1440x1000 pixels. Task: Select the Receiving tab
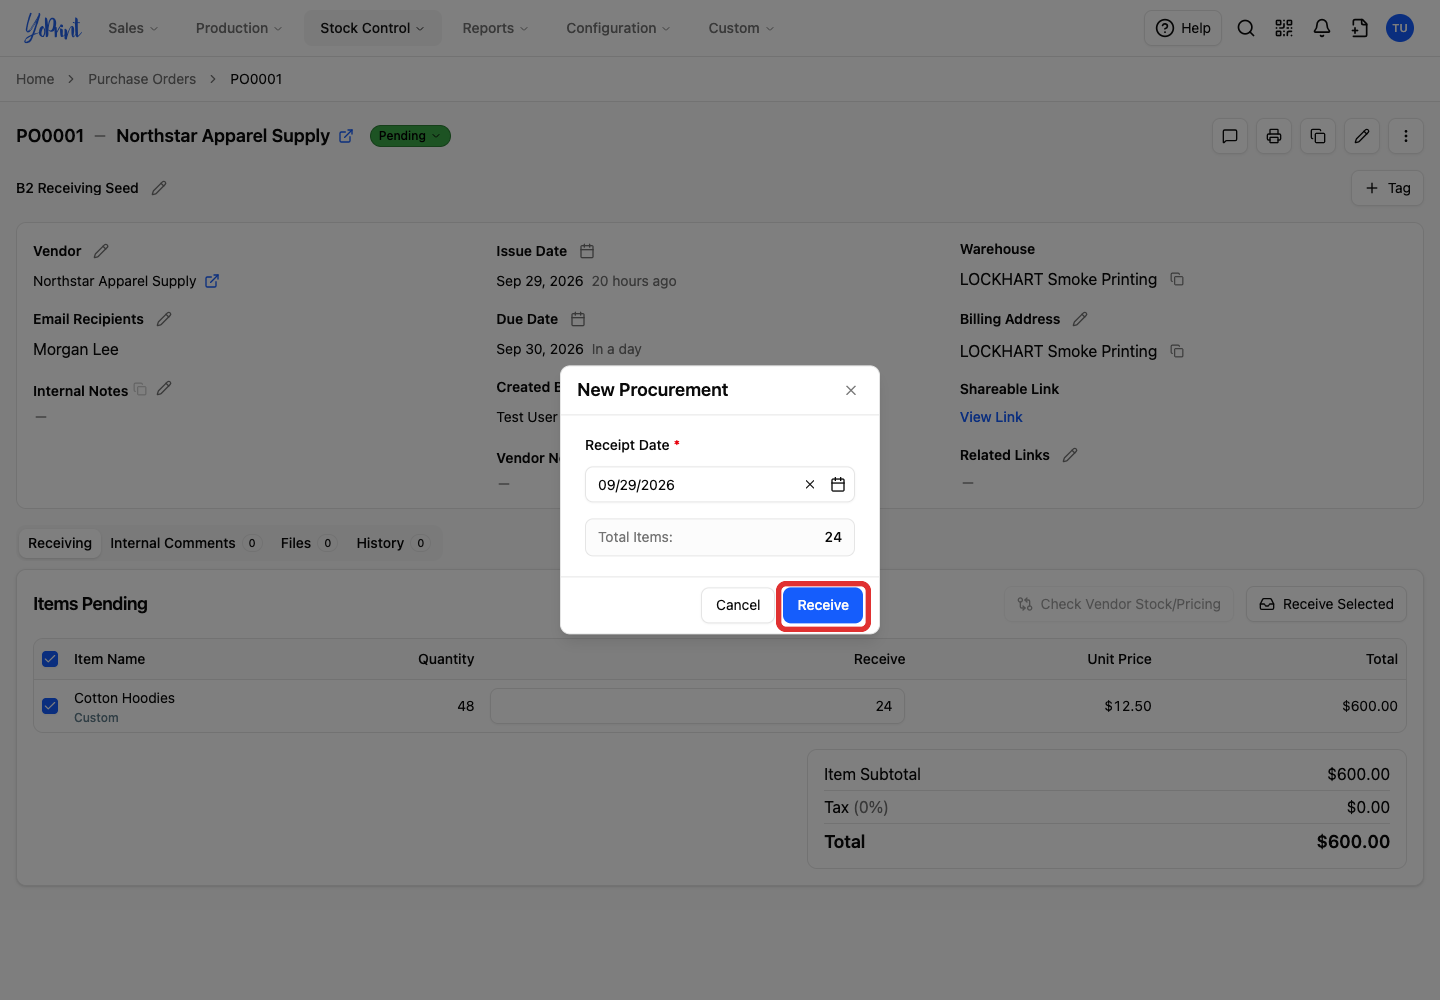(x=60, y=543)
